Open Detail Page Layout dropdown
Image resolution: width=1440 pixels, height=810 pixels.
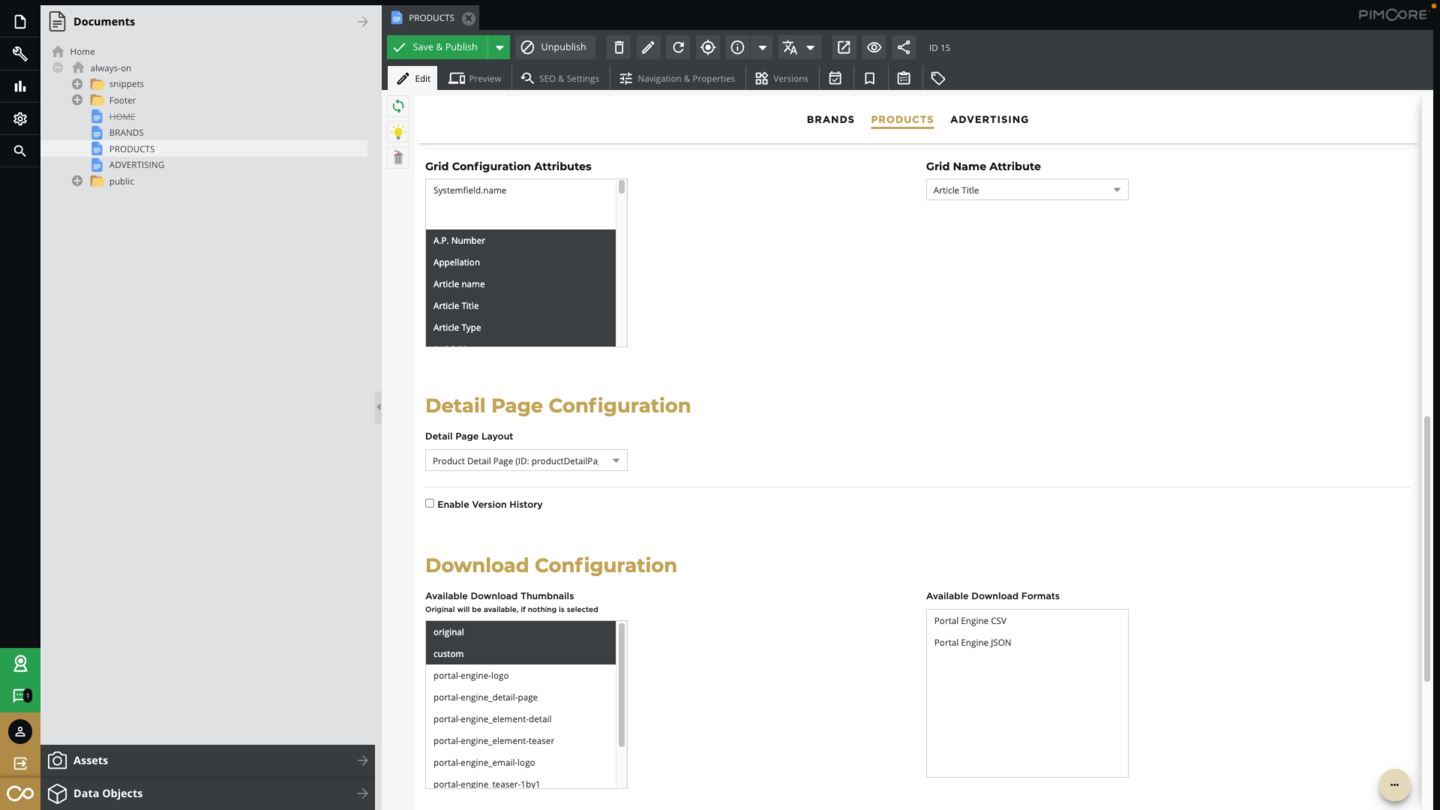[616, 461]
